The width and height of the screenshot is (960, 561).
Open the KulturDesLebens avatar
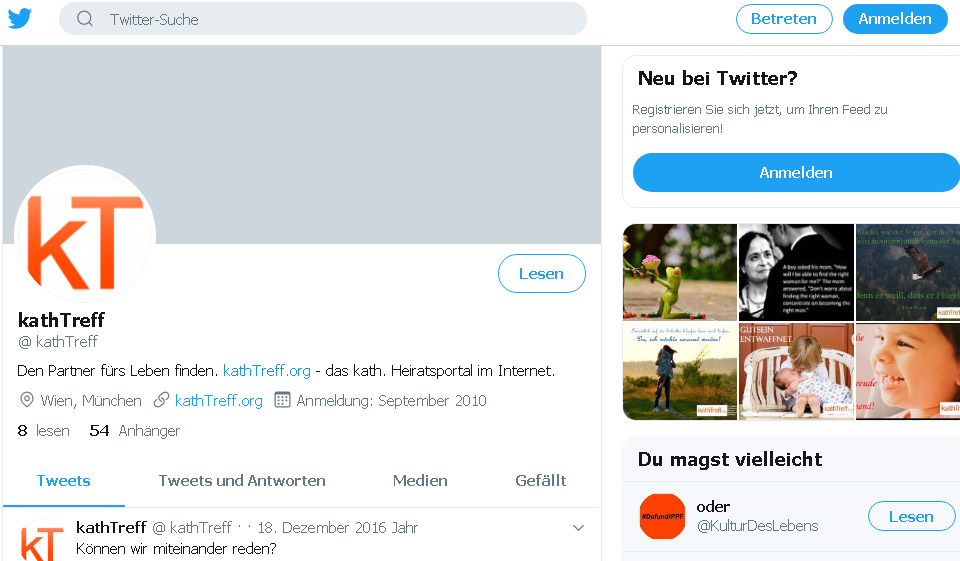(x=662, y=517)
